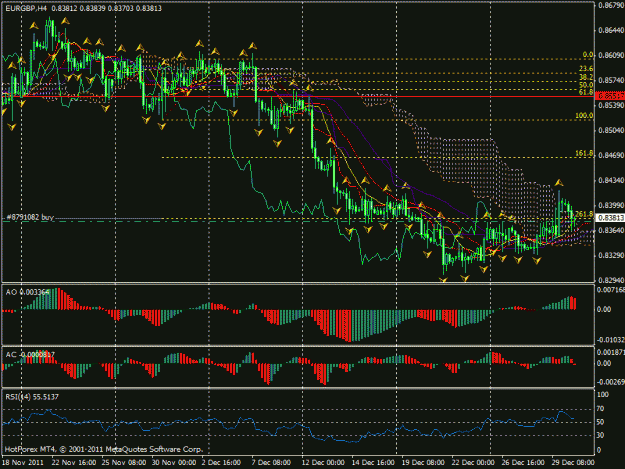625x469 pixels.
Task: Click price scale value 0.85740
Action: click(611, 80)
